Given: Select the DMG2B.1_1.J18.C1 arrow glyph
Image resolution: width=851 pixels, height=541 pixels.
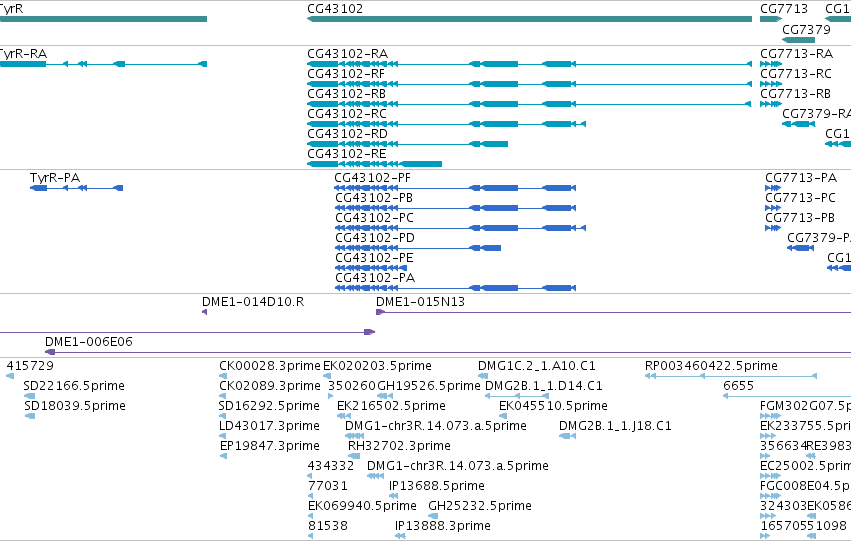Looking at the screenshot, I should click(567, 436).
